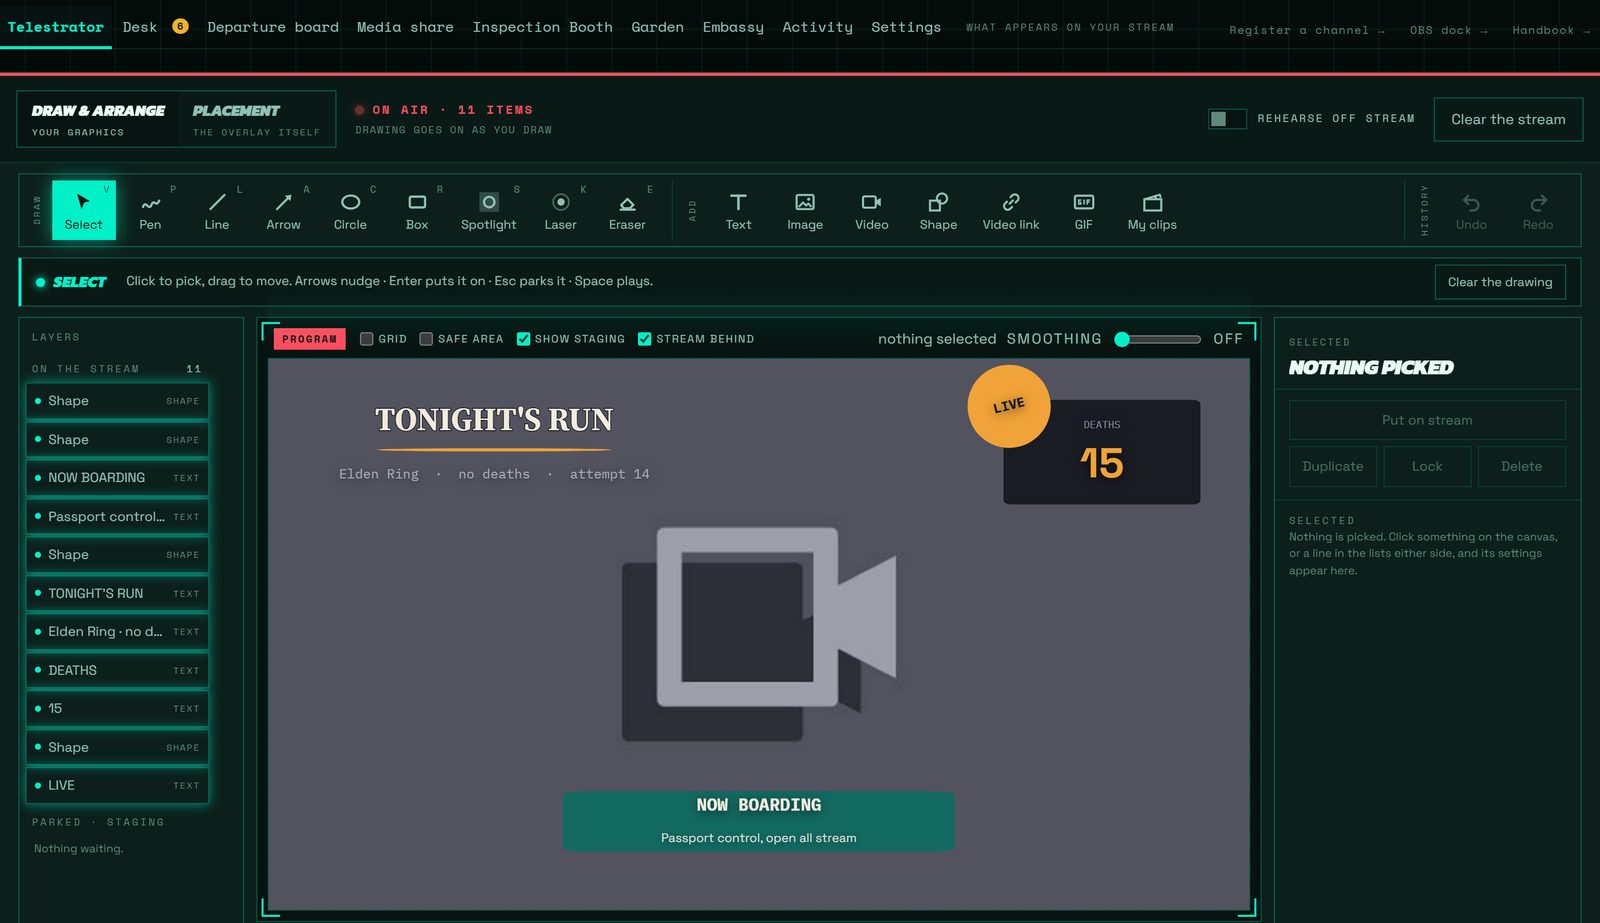Image resolution: width=1600 pixels, height=923 pixels.
Task: Uncheck Stream Behind
Action: (645, 339)
